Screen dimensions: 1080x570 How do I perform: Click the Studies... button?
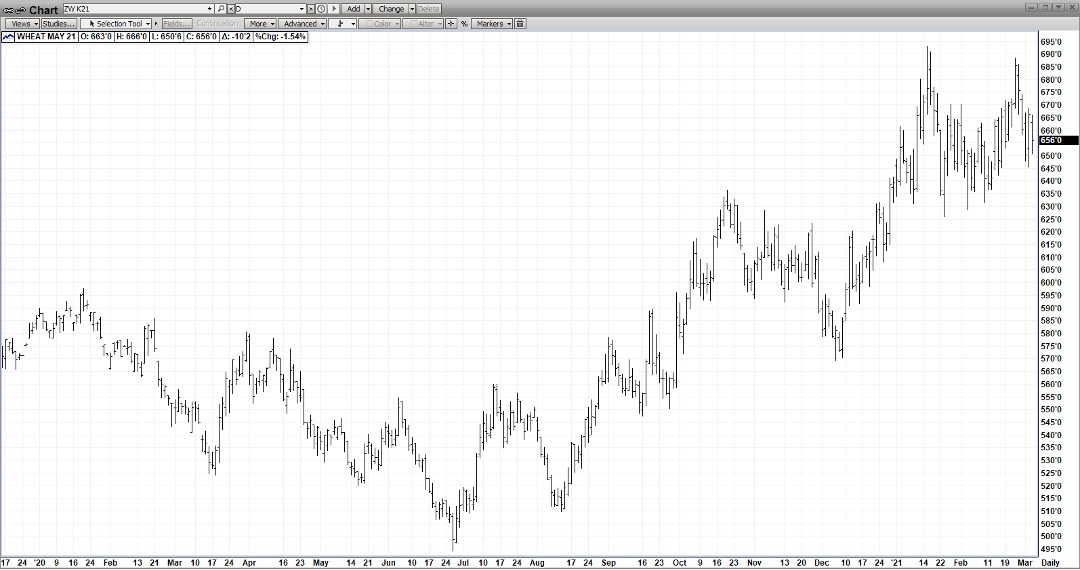pos(58,23)
